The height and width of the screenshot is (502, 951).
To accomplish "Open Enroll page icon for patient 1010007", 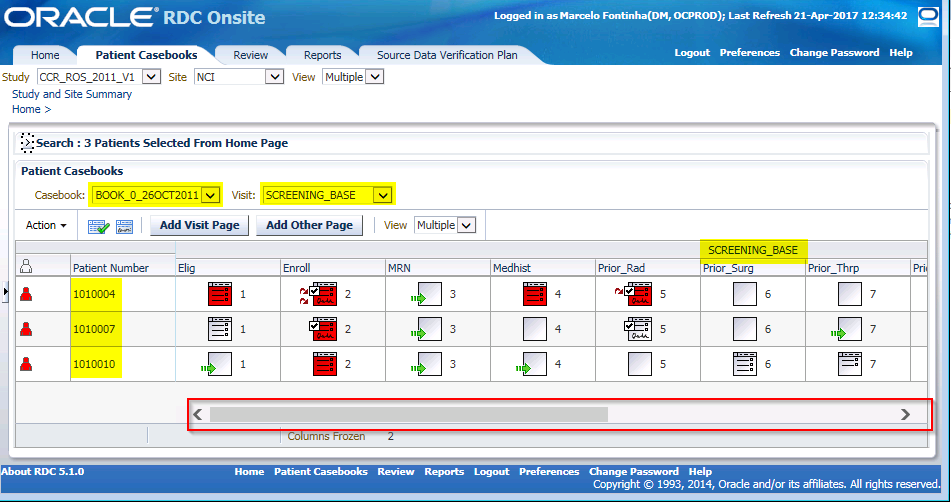I will 323,329.
